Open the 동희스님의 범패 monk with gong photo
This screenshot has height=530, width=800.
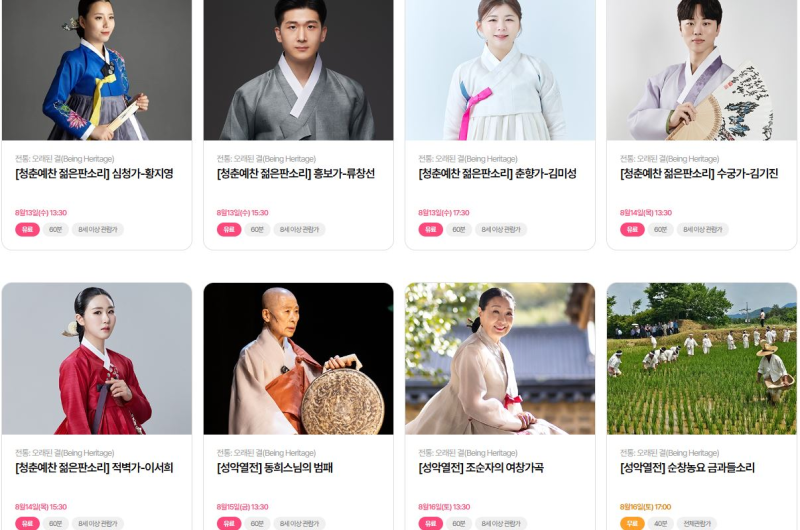click(x=298, y=359)
